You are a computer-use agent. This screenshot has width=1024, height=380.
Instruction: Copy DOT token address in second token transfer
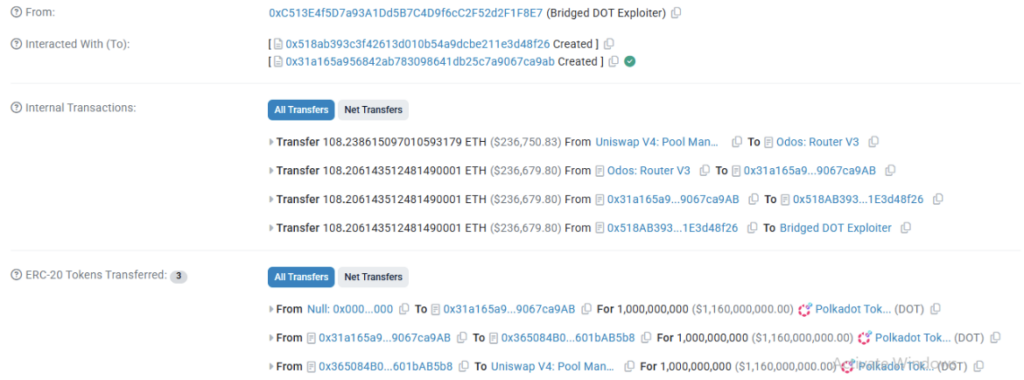click(995, 338)
